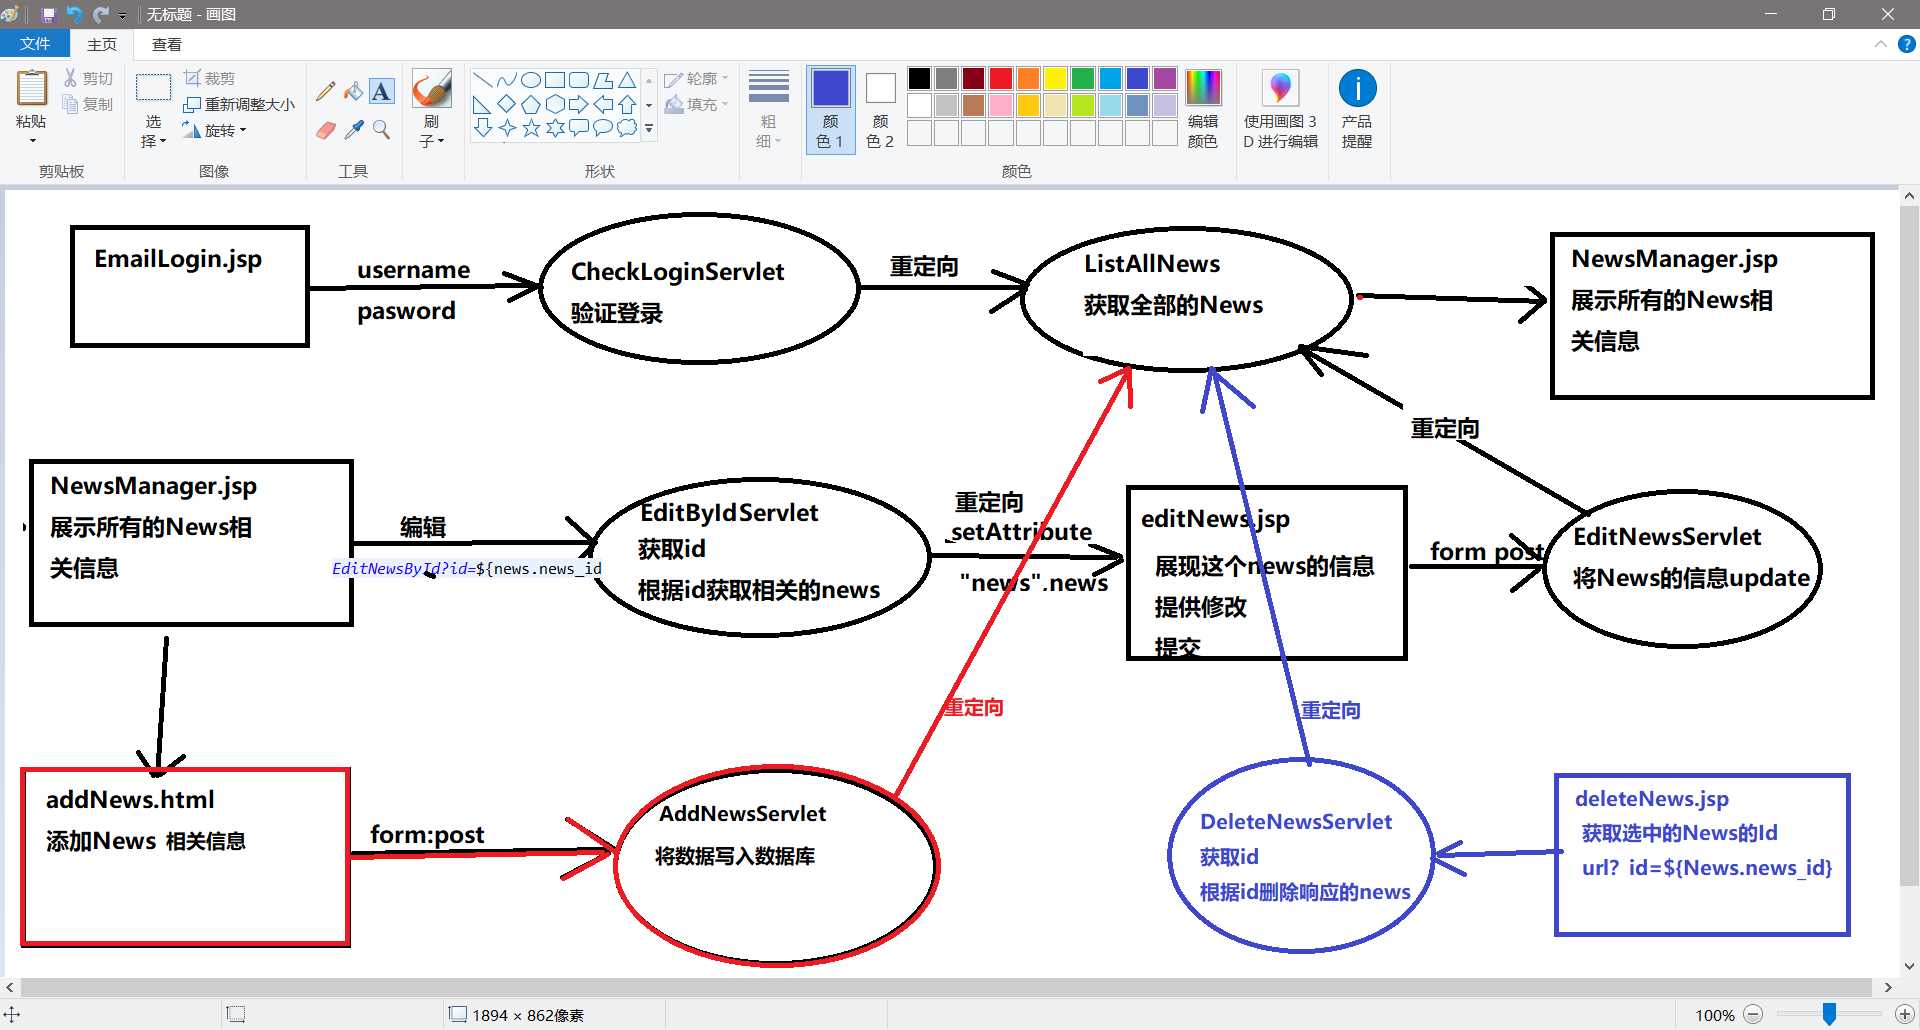
Task: Pick the red color swatch
Action: point(1001,78)
